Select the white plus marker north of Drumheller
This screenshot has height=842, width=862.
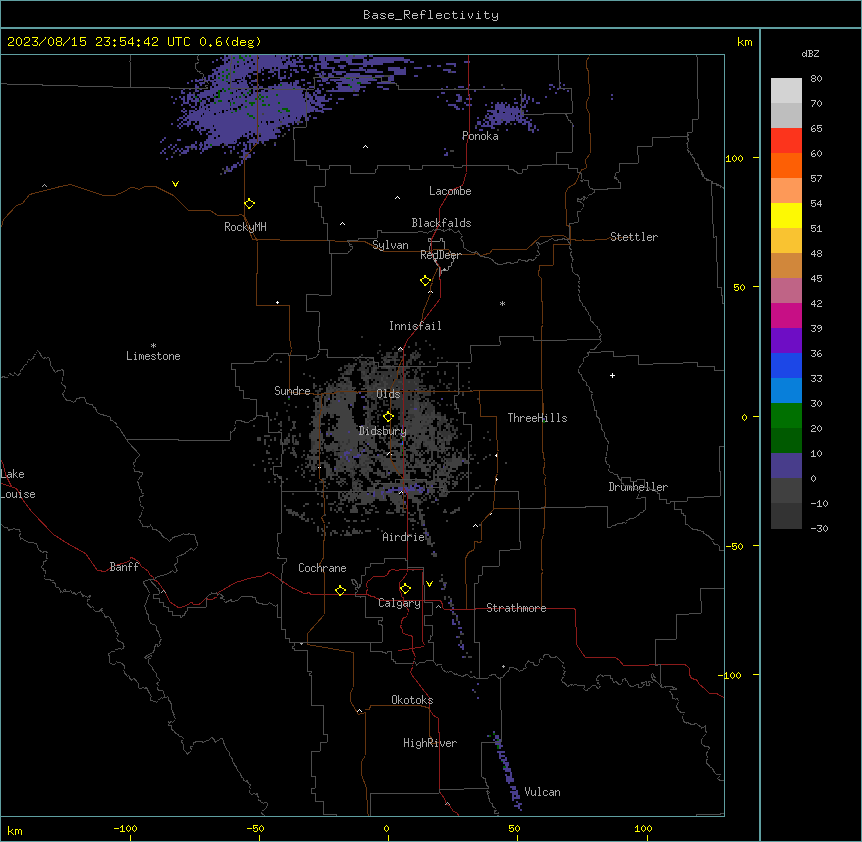612,375
